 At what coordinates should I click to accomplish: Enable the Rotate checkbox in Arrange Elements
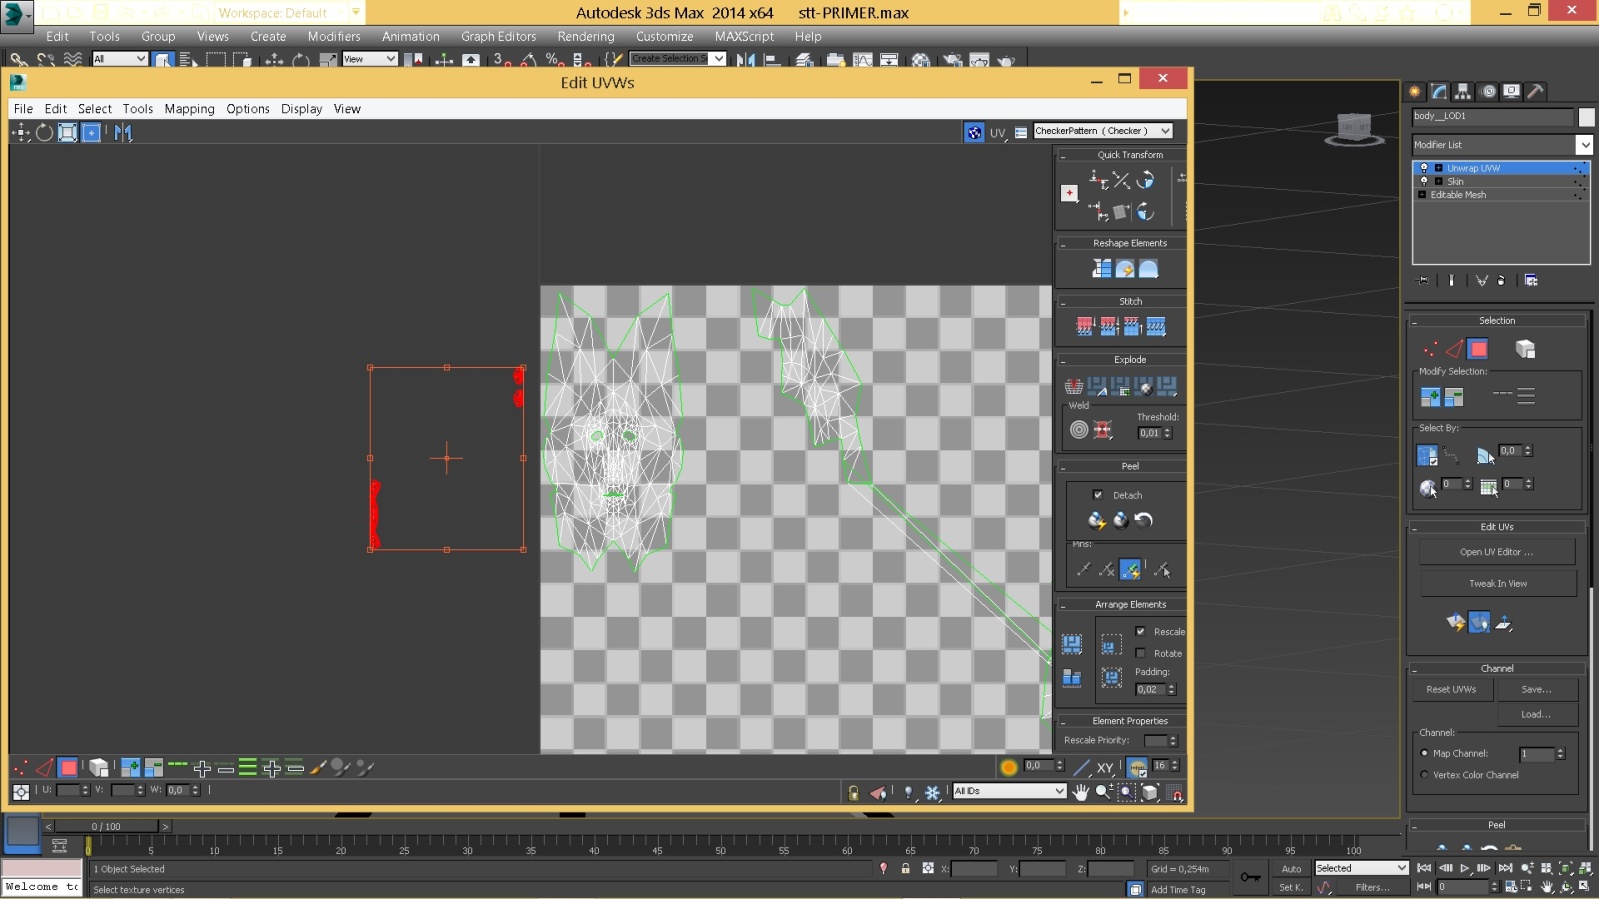[x=1140, y=653]
